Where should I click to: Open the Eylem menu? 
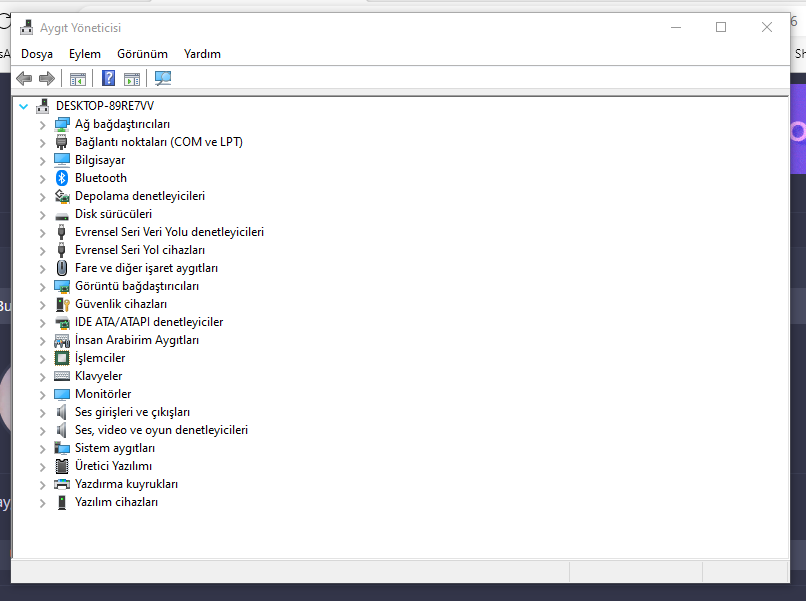85,54
